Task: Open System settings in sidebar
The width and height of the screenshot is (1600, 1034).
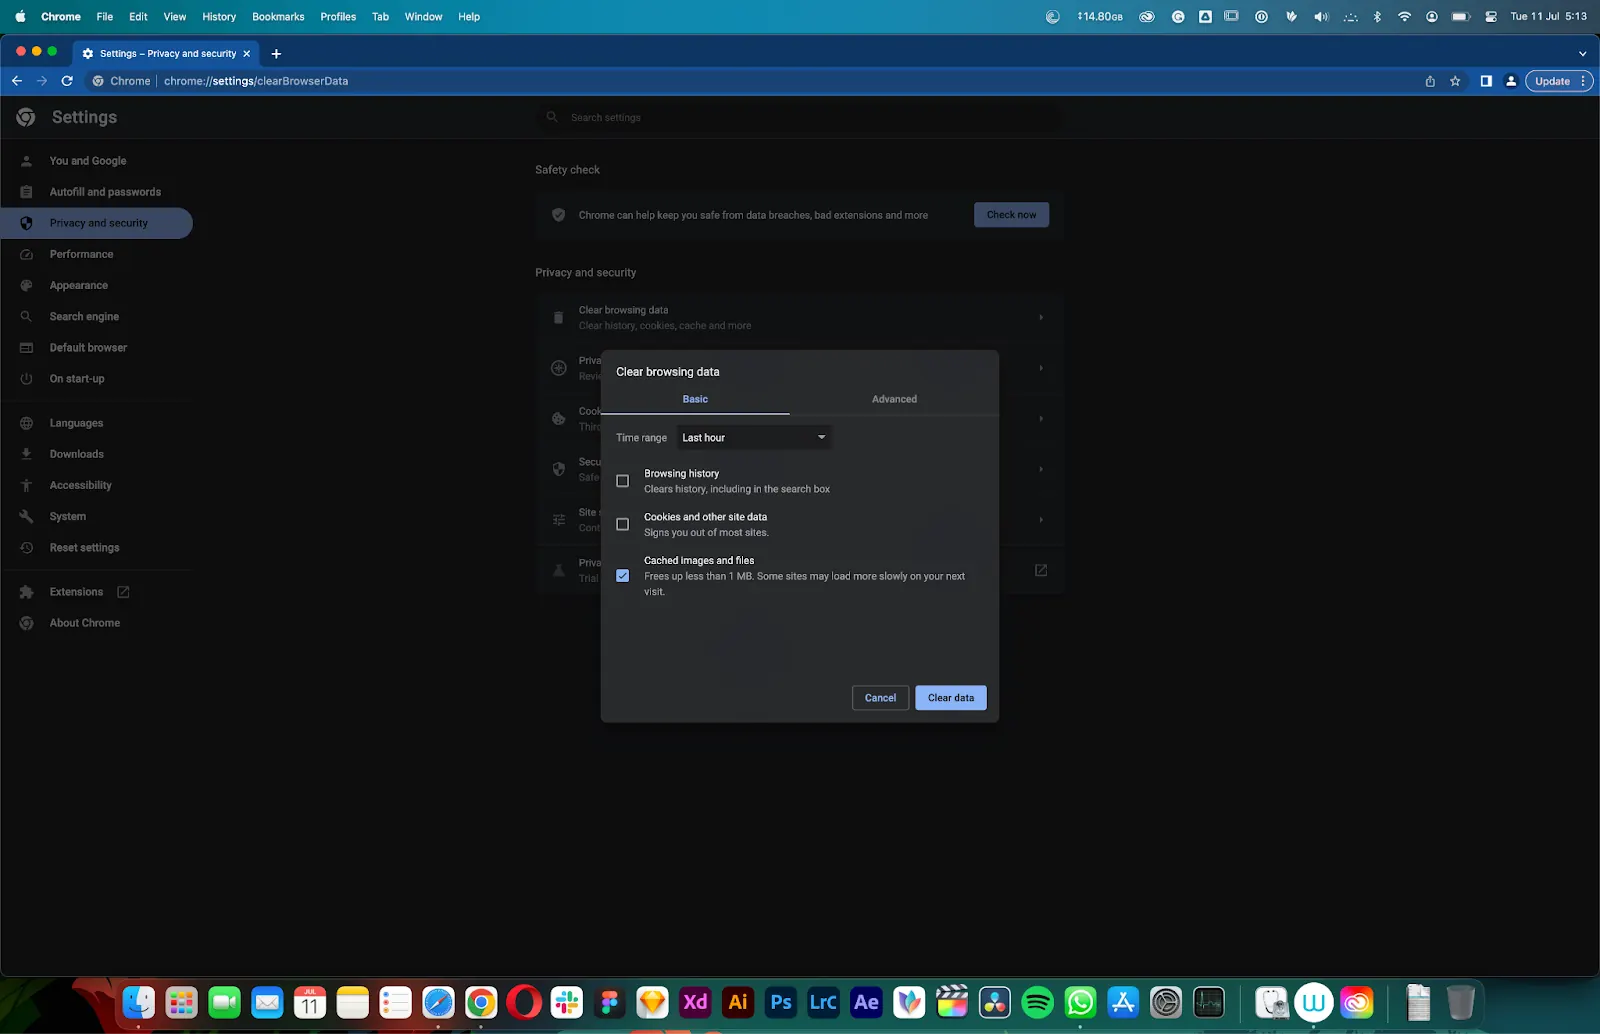Action: coord(68,516)
